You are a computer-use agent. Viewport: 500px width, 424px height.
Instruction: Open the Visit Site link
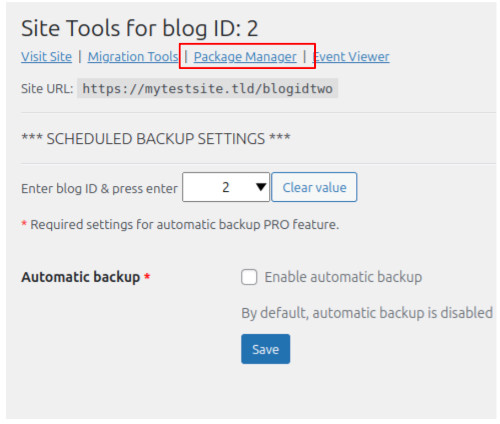click(x=46, y=57)
